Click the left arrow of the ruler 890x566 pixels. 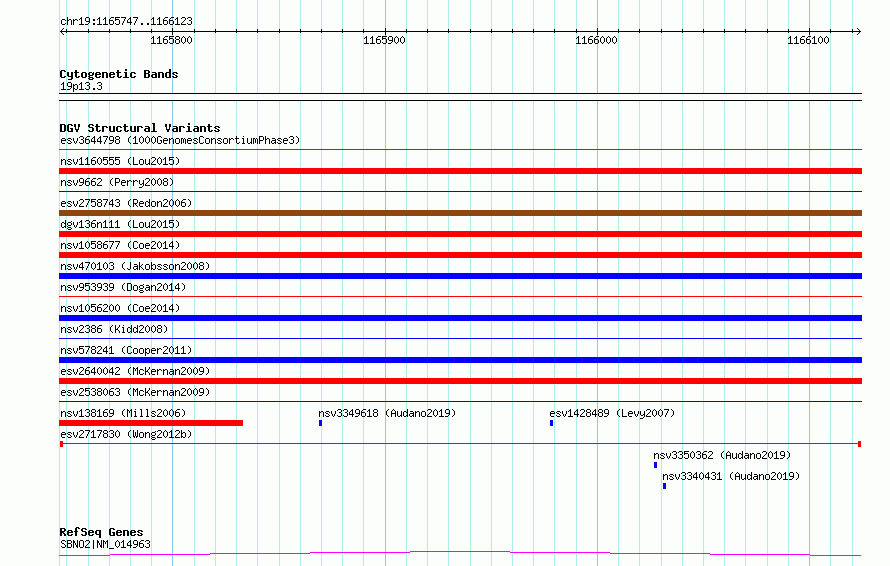click(x=62, y=32)
